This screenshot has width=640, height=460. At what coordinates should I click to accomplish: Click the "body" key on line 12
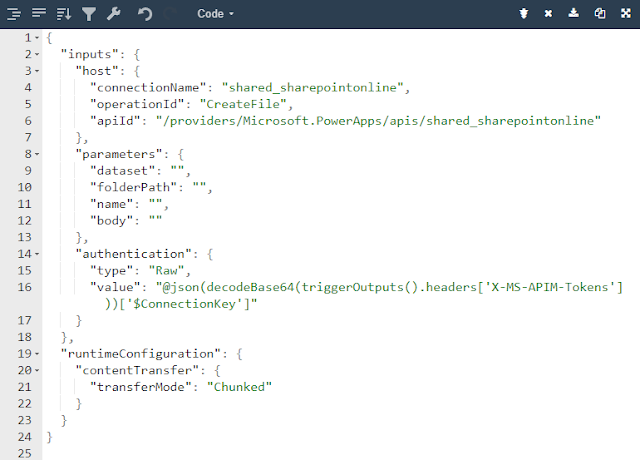click(111, 220)
